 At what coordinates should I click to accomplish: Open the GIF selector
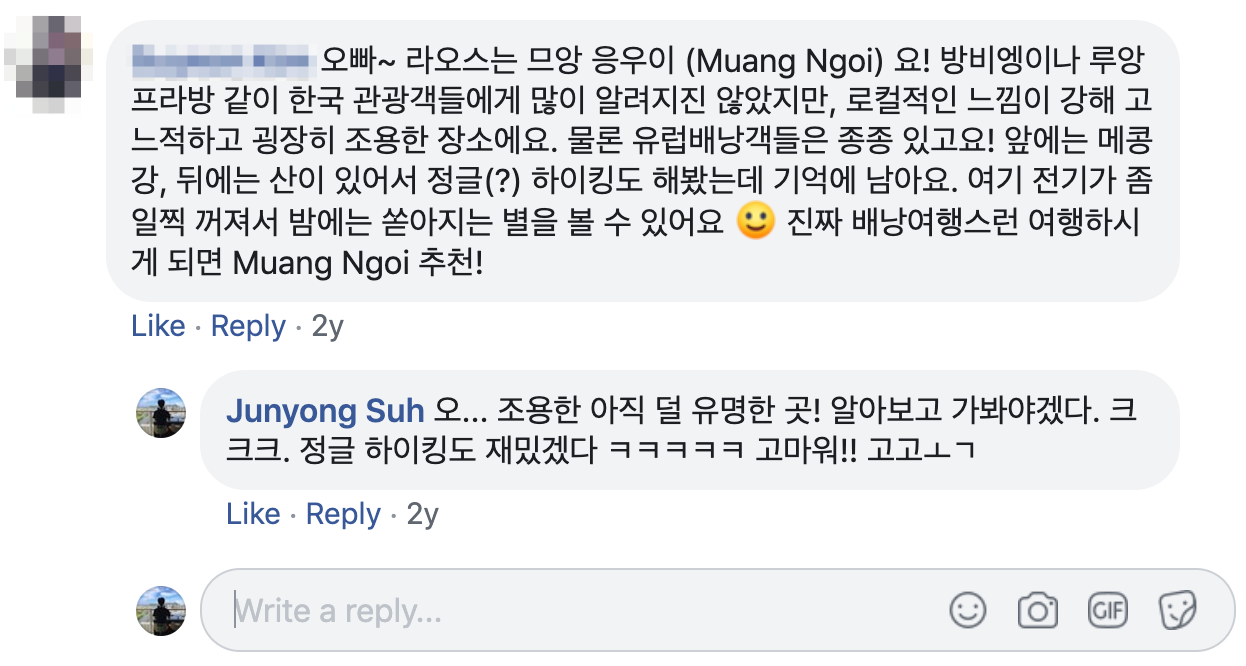1110,609
